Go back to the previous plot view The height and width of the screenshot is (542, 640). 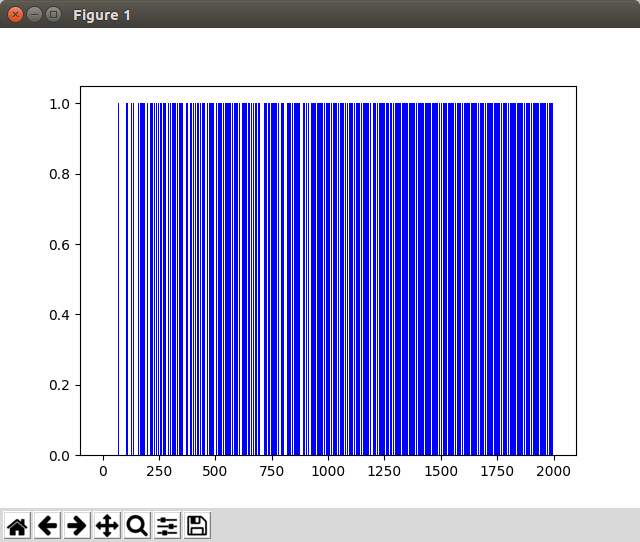(x=47, y=525)
